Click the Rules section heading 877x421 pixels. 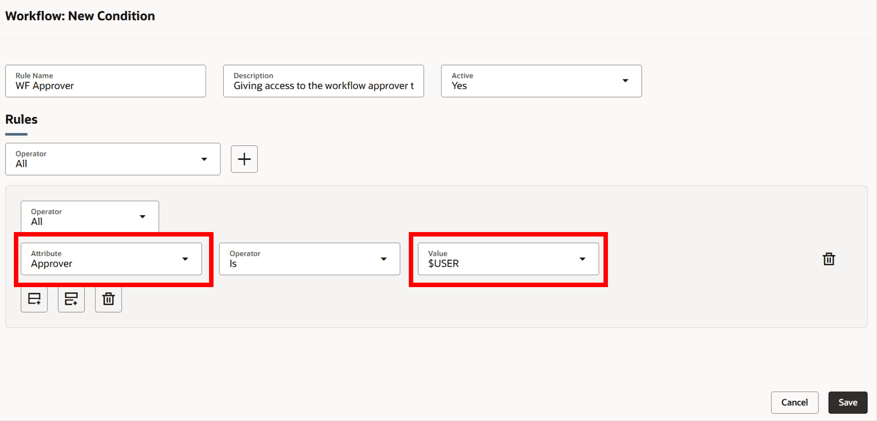pos(21,119)
